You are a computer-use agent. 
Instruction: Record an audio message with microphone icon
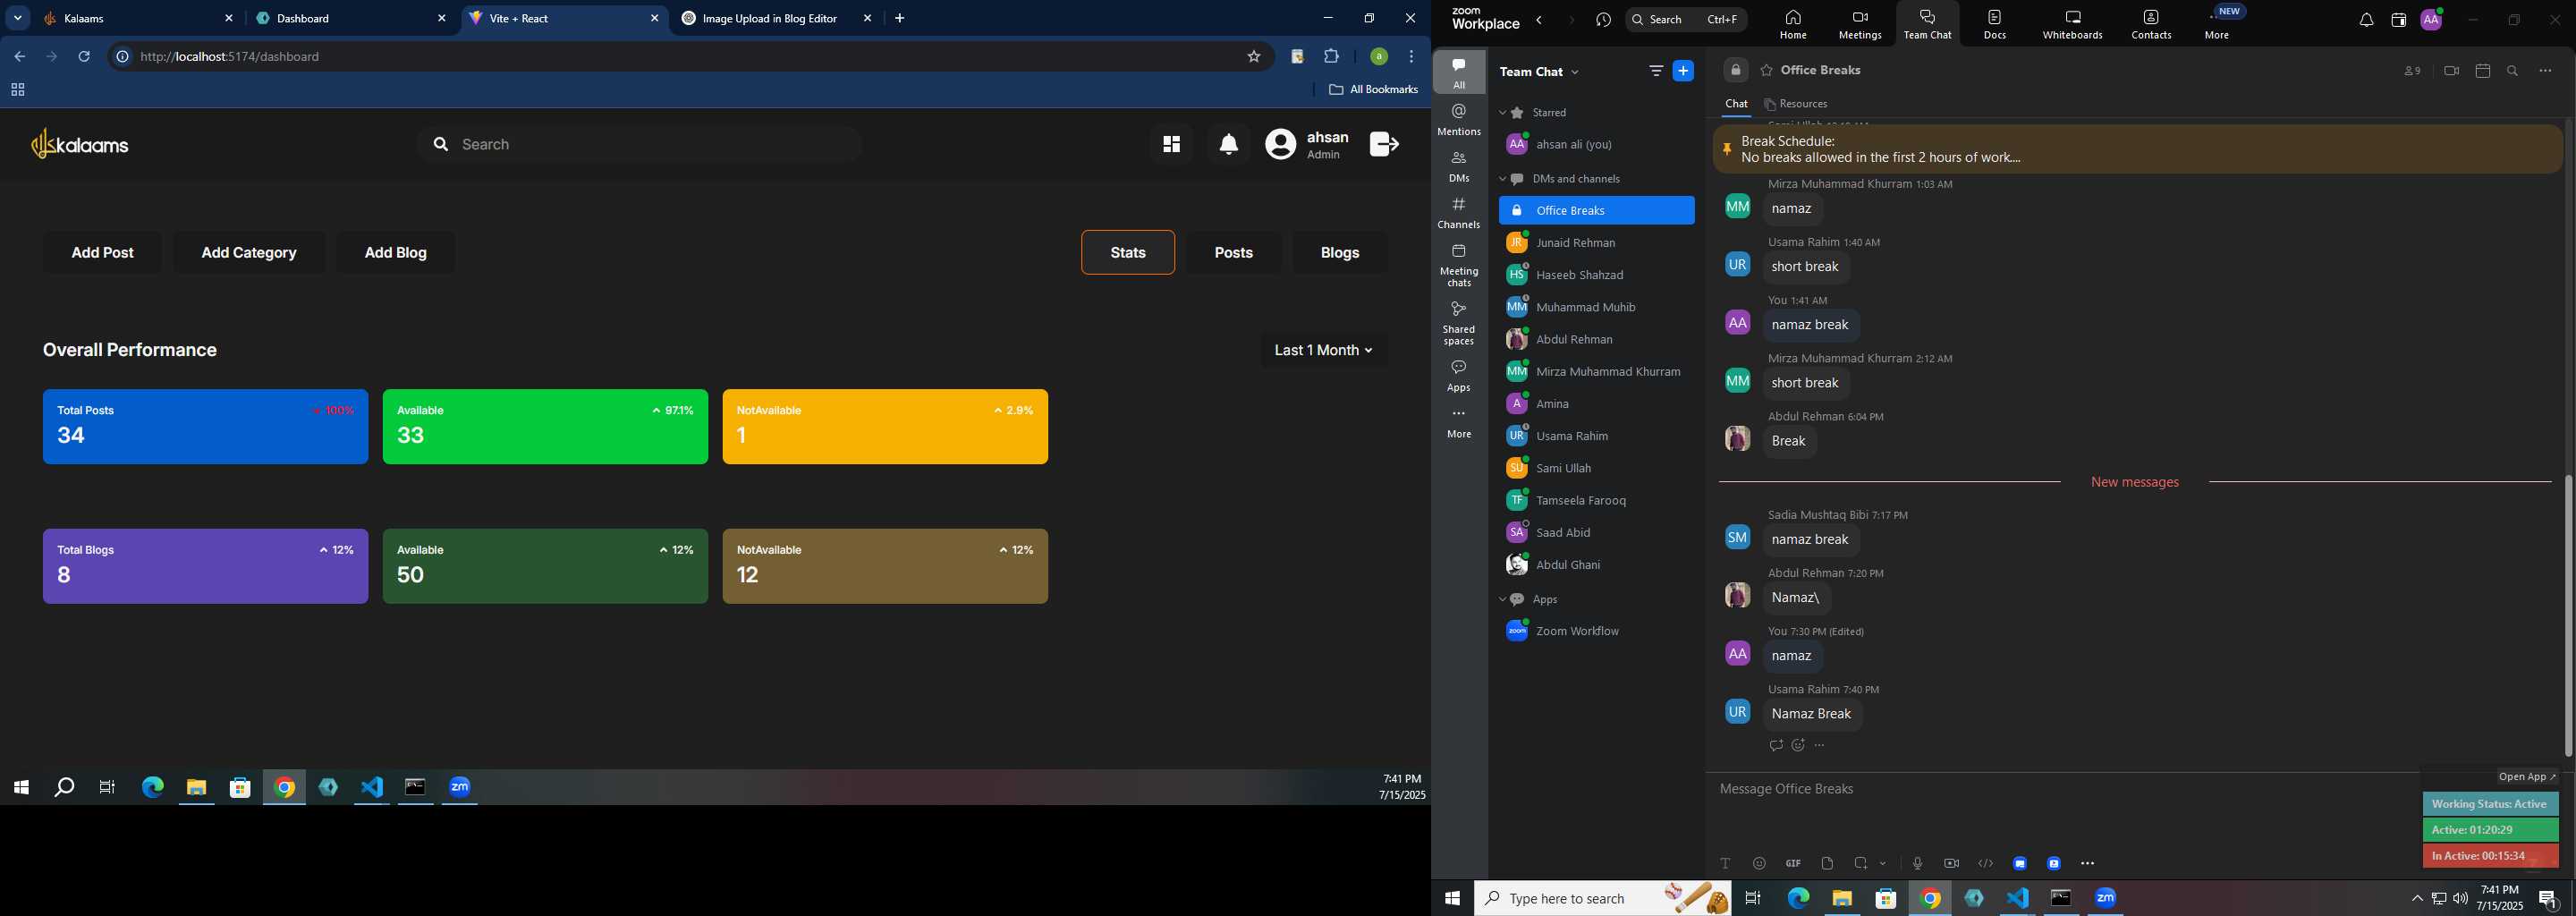(1917, 863)
